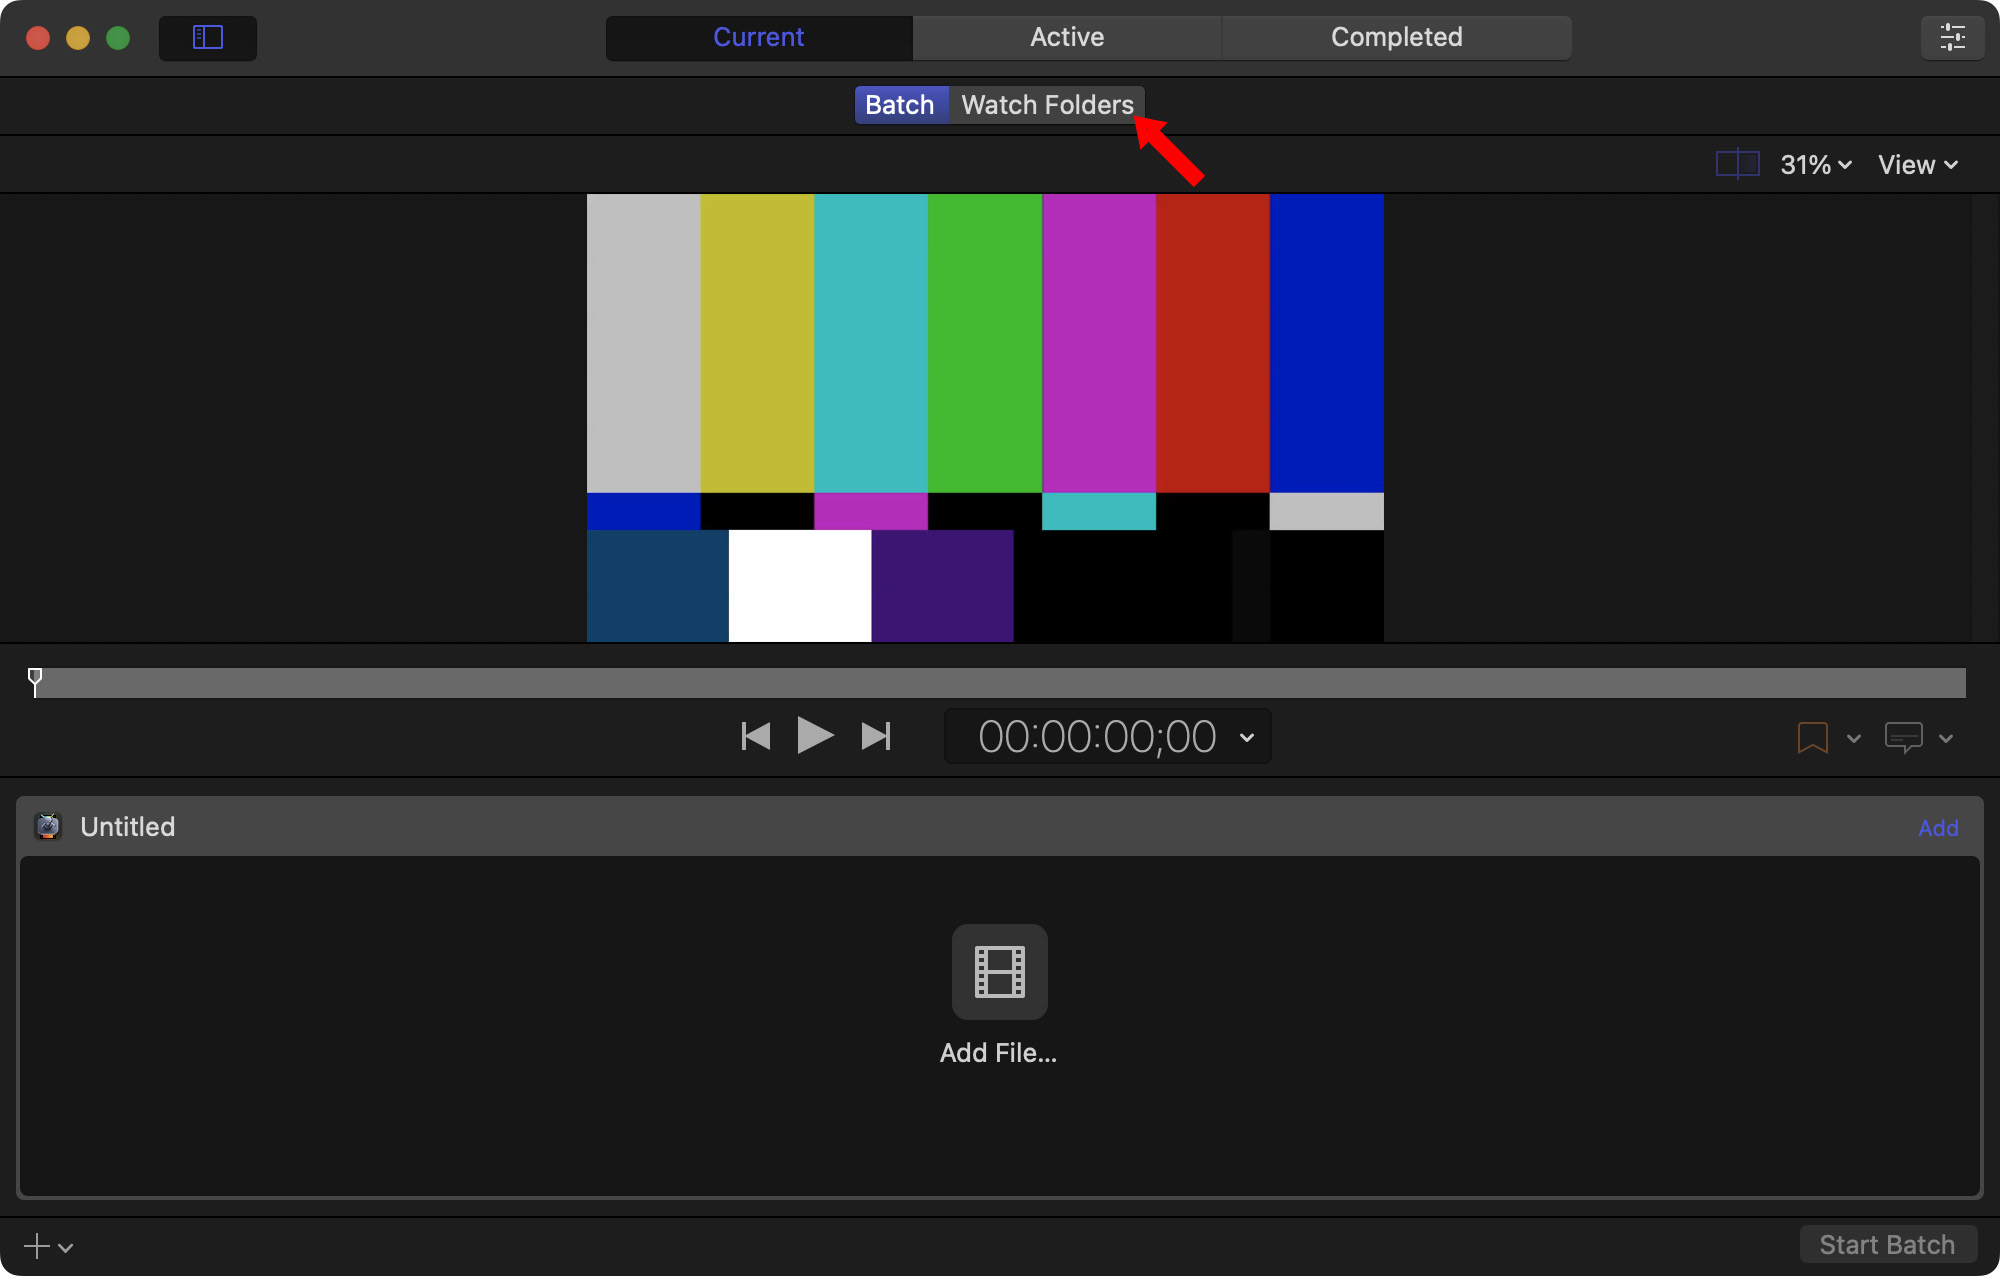Viewport: 2000px width, 1276px height.
Task: Click the blue Add link
Action: 1938,828
